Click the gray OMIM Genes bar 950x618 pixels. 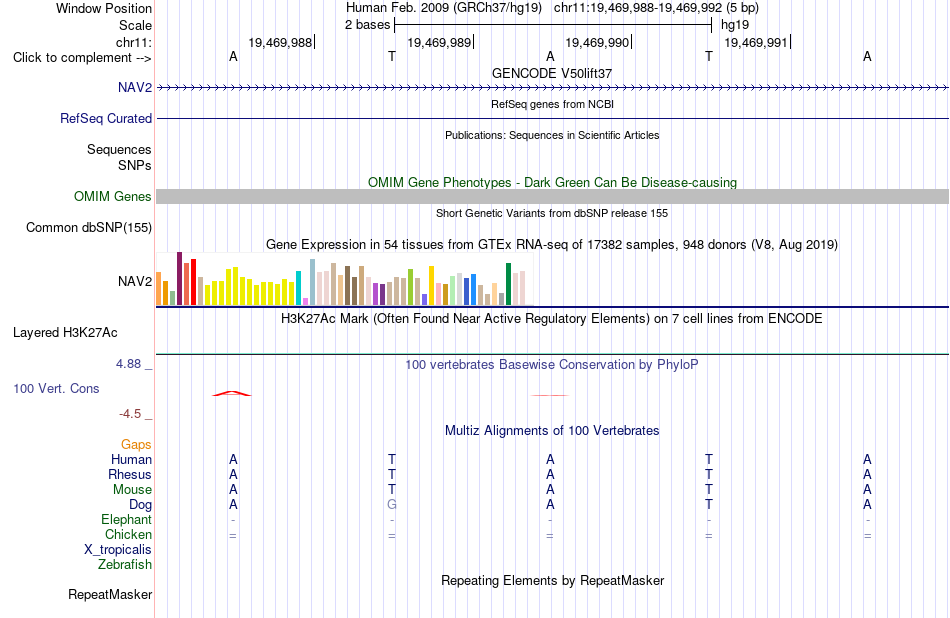(x=552, y=196)
